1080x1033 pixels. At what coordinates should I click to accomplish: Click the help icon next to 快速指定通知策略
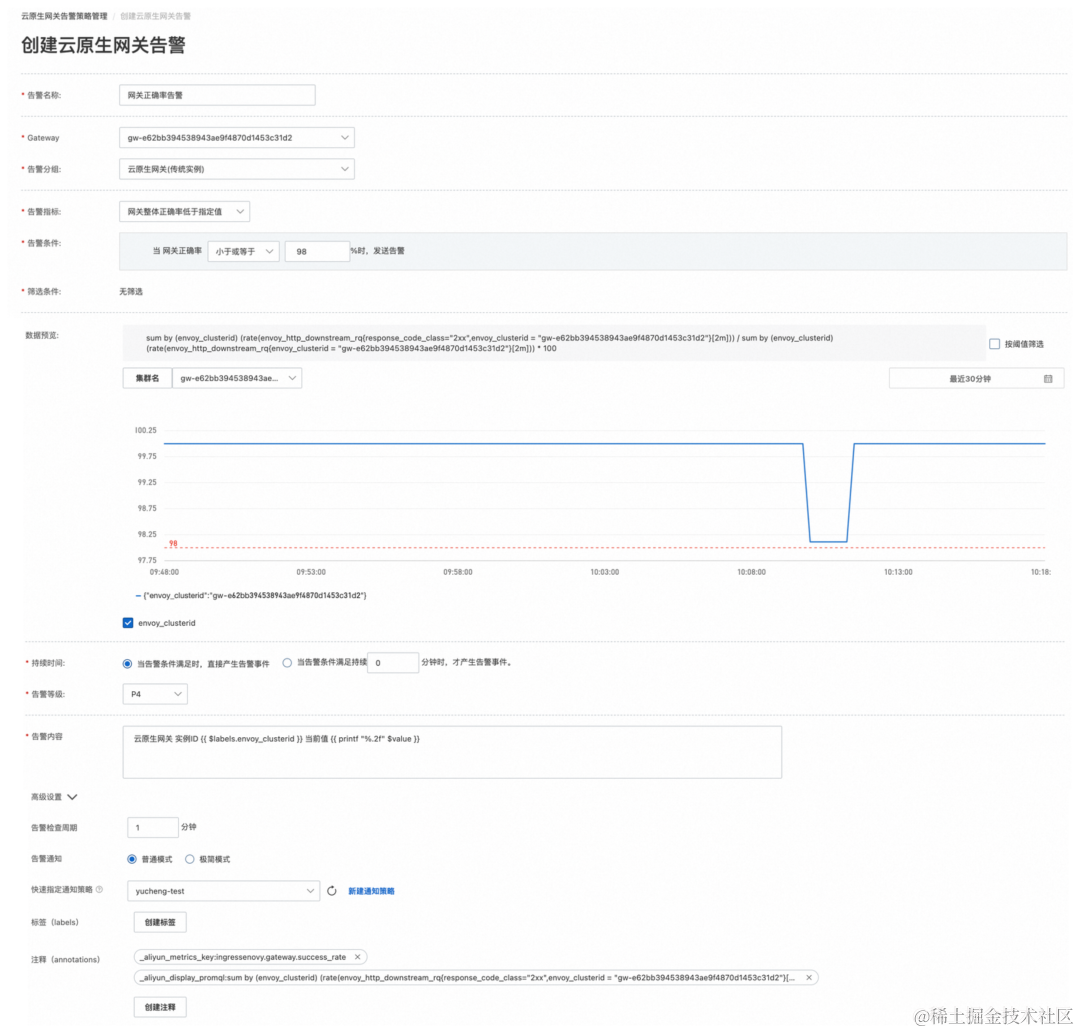(x=99, y=890)
